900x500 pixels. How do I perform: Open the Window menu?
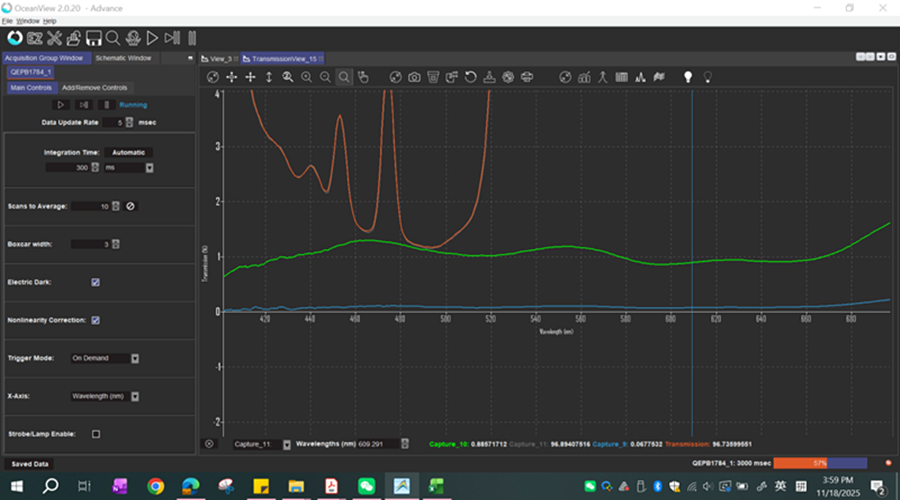(x=28, y=20)
